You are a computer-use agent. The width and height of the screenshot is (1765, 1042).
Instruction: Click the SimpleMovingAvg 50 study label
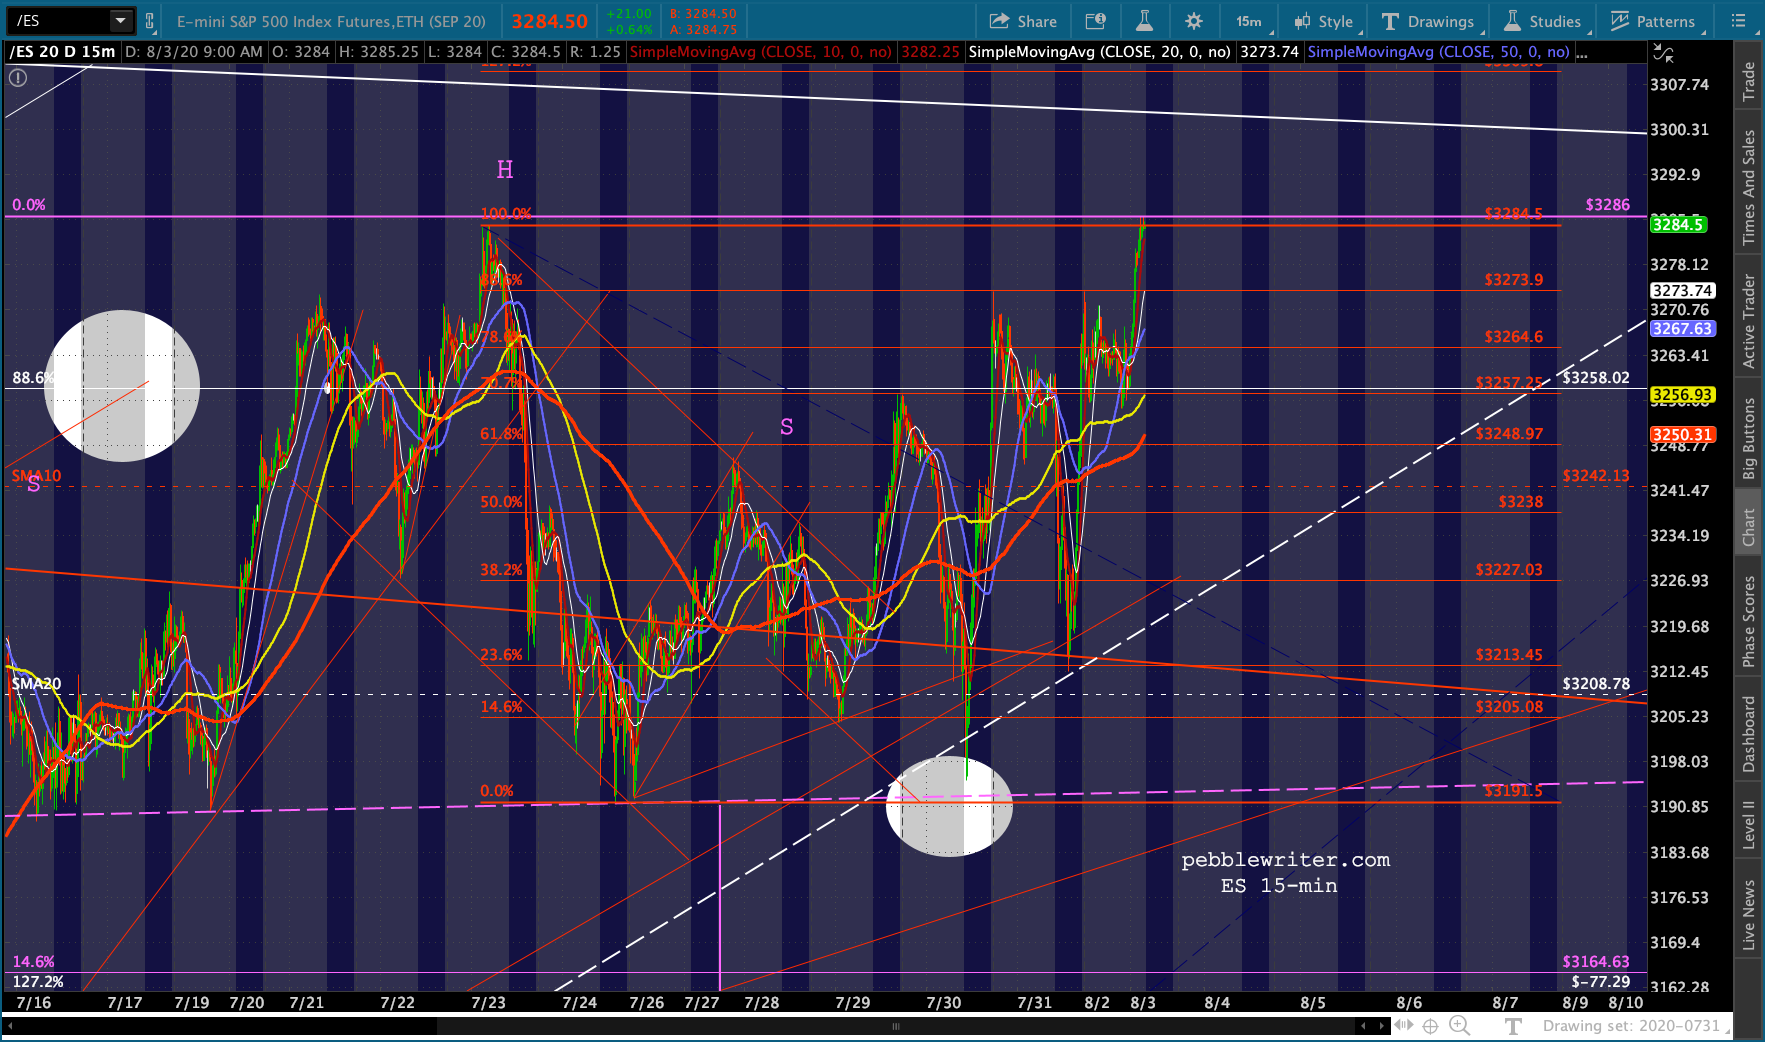1438,52
